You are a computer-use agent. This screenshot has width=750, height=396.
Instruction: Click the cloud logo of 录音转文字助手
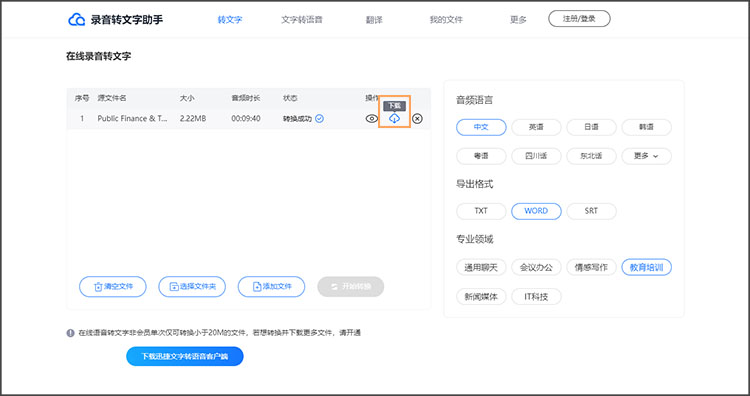pyautogui.click(x=77, y=20)
